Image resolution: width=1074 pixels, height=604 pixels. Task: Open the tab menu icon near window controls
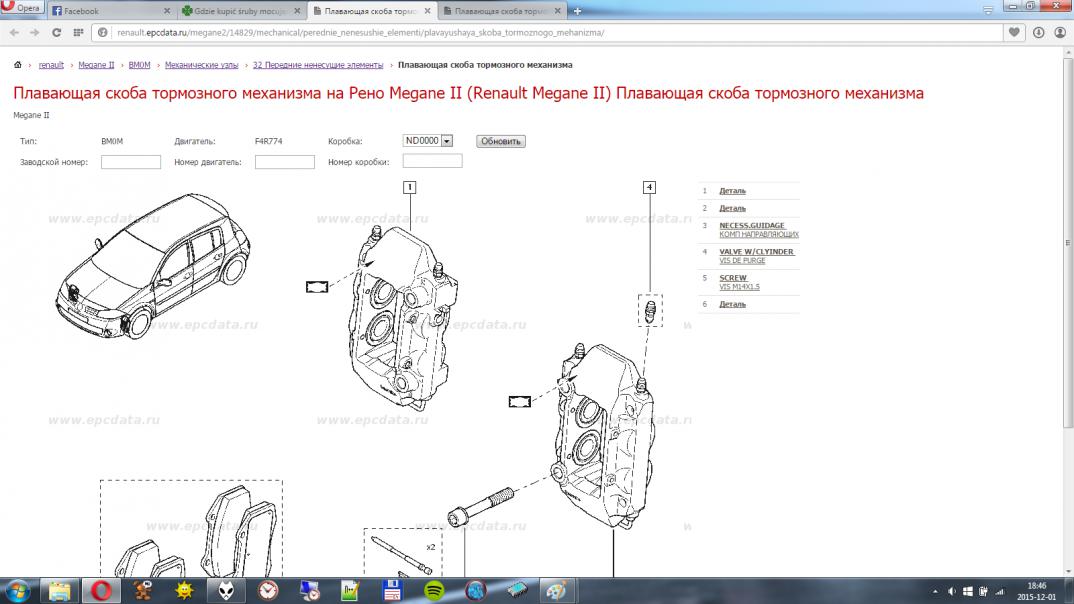coord(988,10)
